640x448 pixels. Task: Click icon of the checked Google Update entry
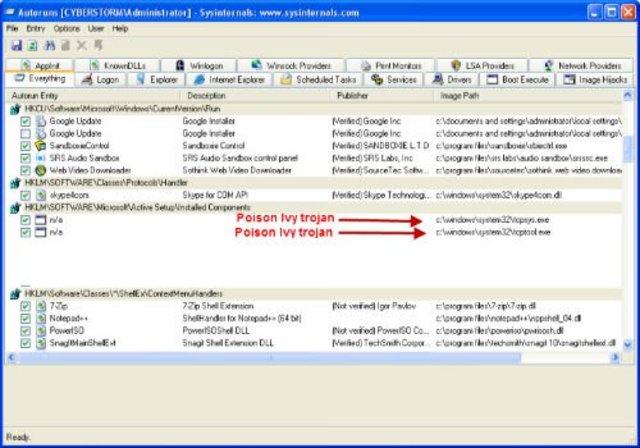pyautogui.click(x=40, y=121)
